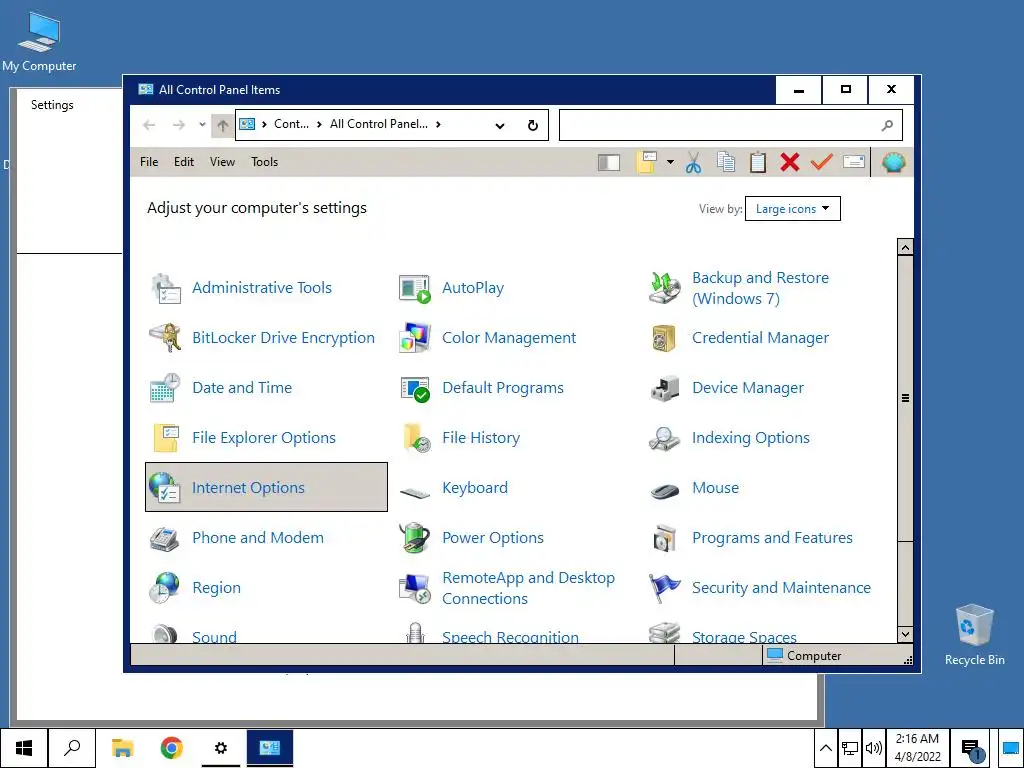Click the Paste clipboard toolbar icon
1024x768 pixels.
point(758,162)
